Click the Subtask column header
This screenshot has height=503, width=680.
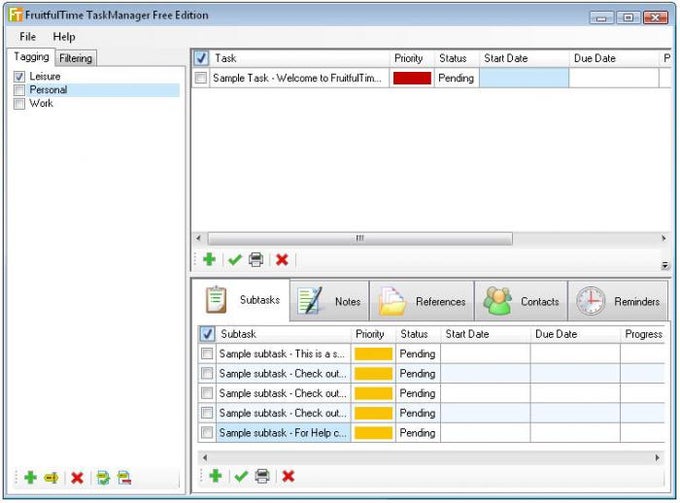284,334
